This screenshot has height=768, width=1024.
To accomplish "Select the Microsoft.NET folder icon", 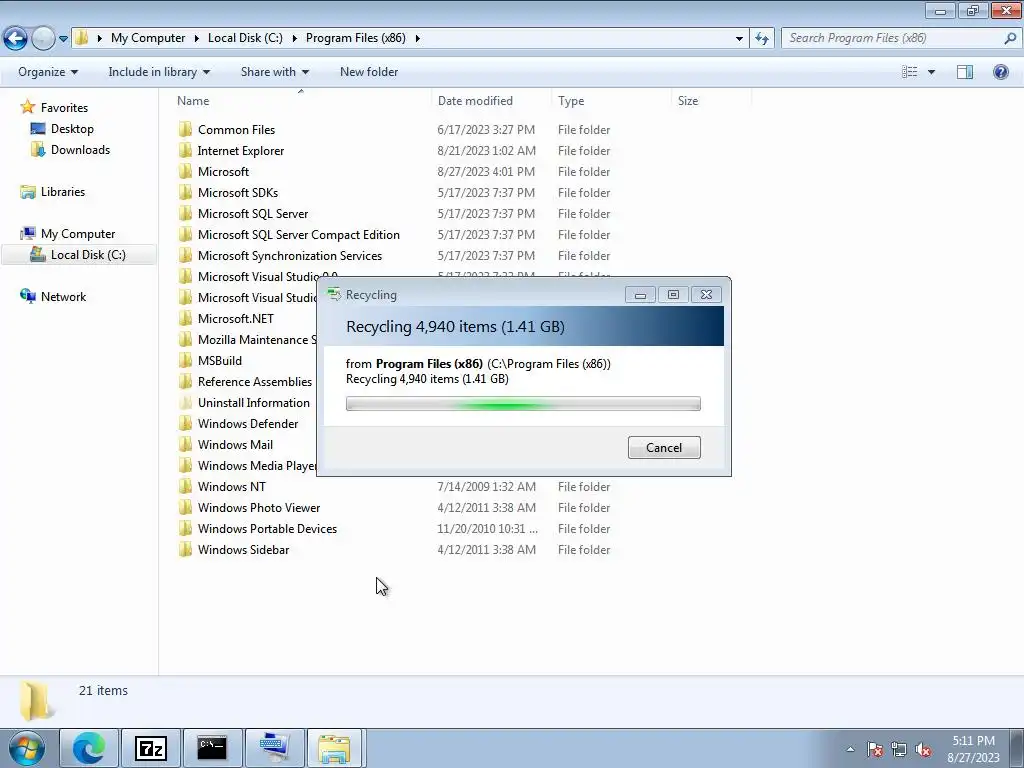I will (185, 318).
